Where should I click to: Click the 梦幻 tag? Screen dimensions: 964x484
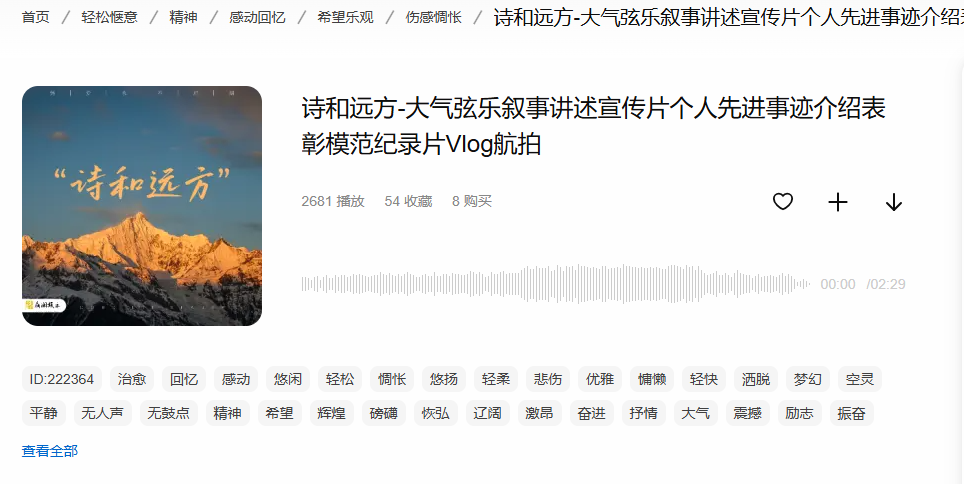point(808,379)
